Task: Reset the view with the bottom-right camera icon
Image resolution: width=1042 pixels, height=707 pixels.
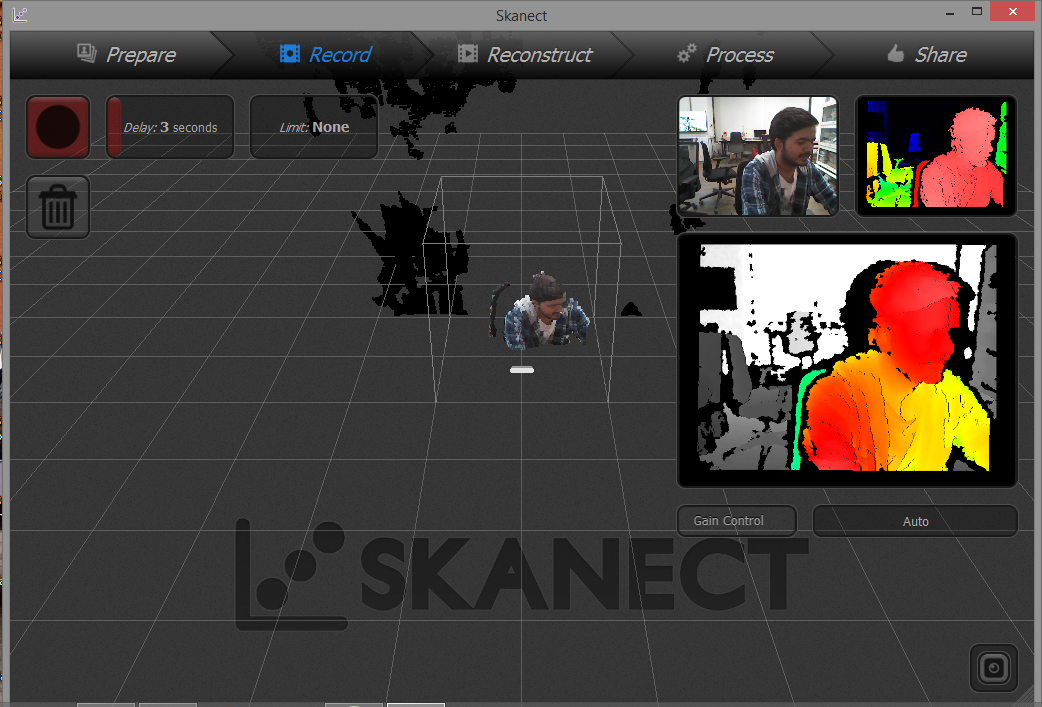Action: 993,668
